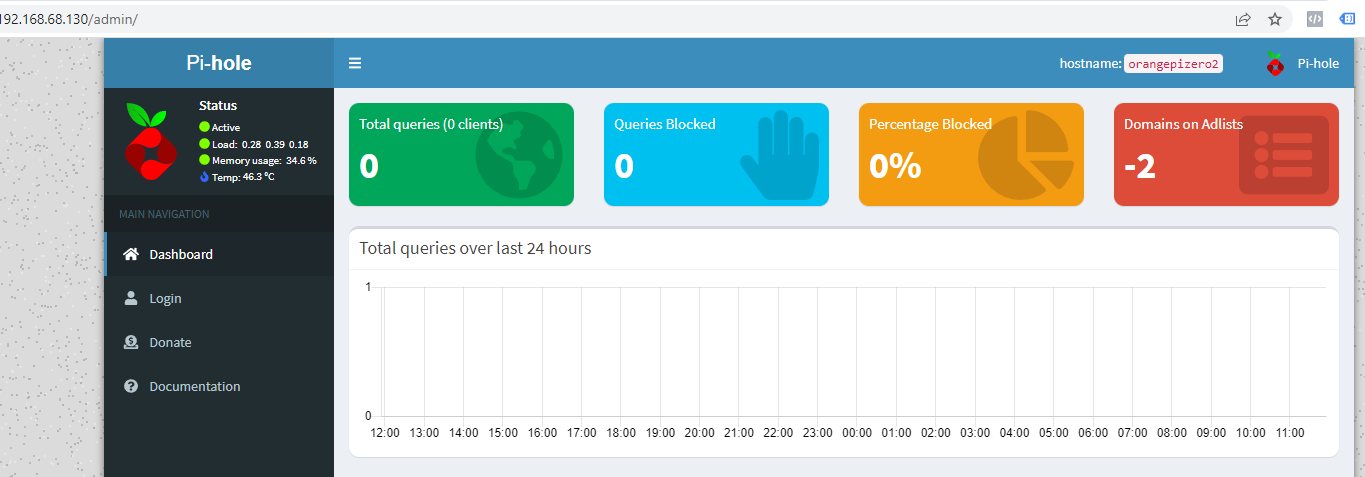Image resolution: width=1365 pixels, height=477 pixels.
Task: Open the red Domains on Adlists card
Action: [x=1226, y=154]
